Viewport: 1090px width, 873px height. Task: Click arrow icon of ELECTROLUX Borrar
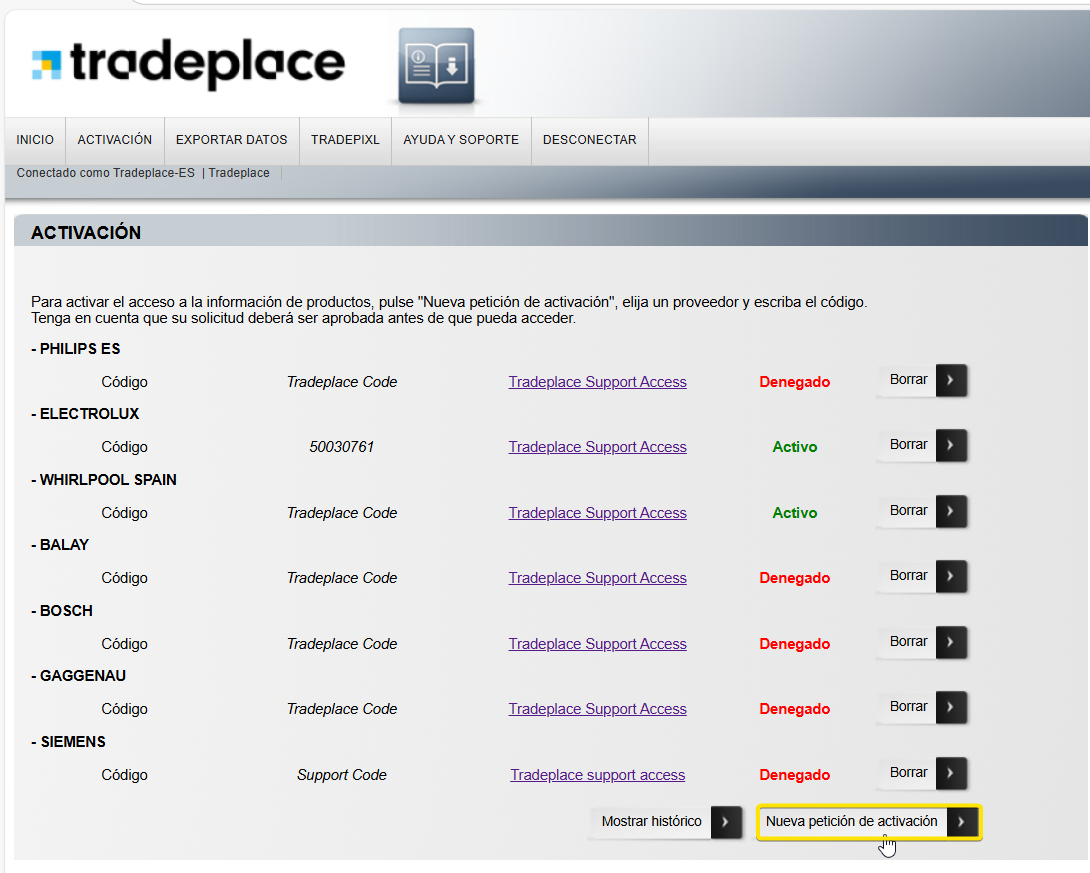coord(951,446)
